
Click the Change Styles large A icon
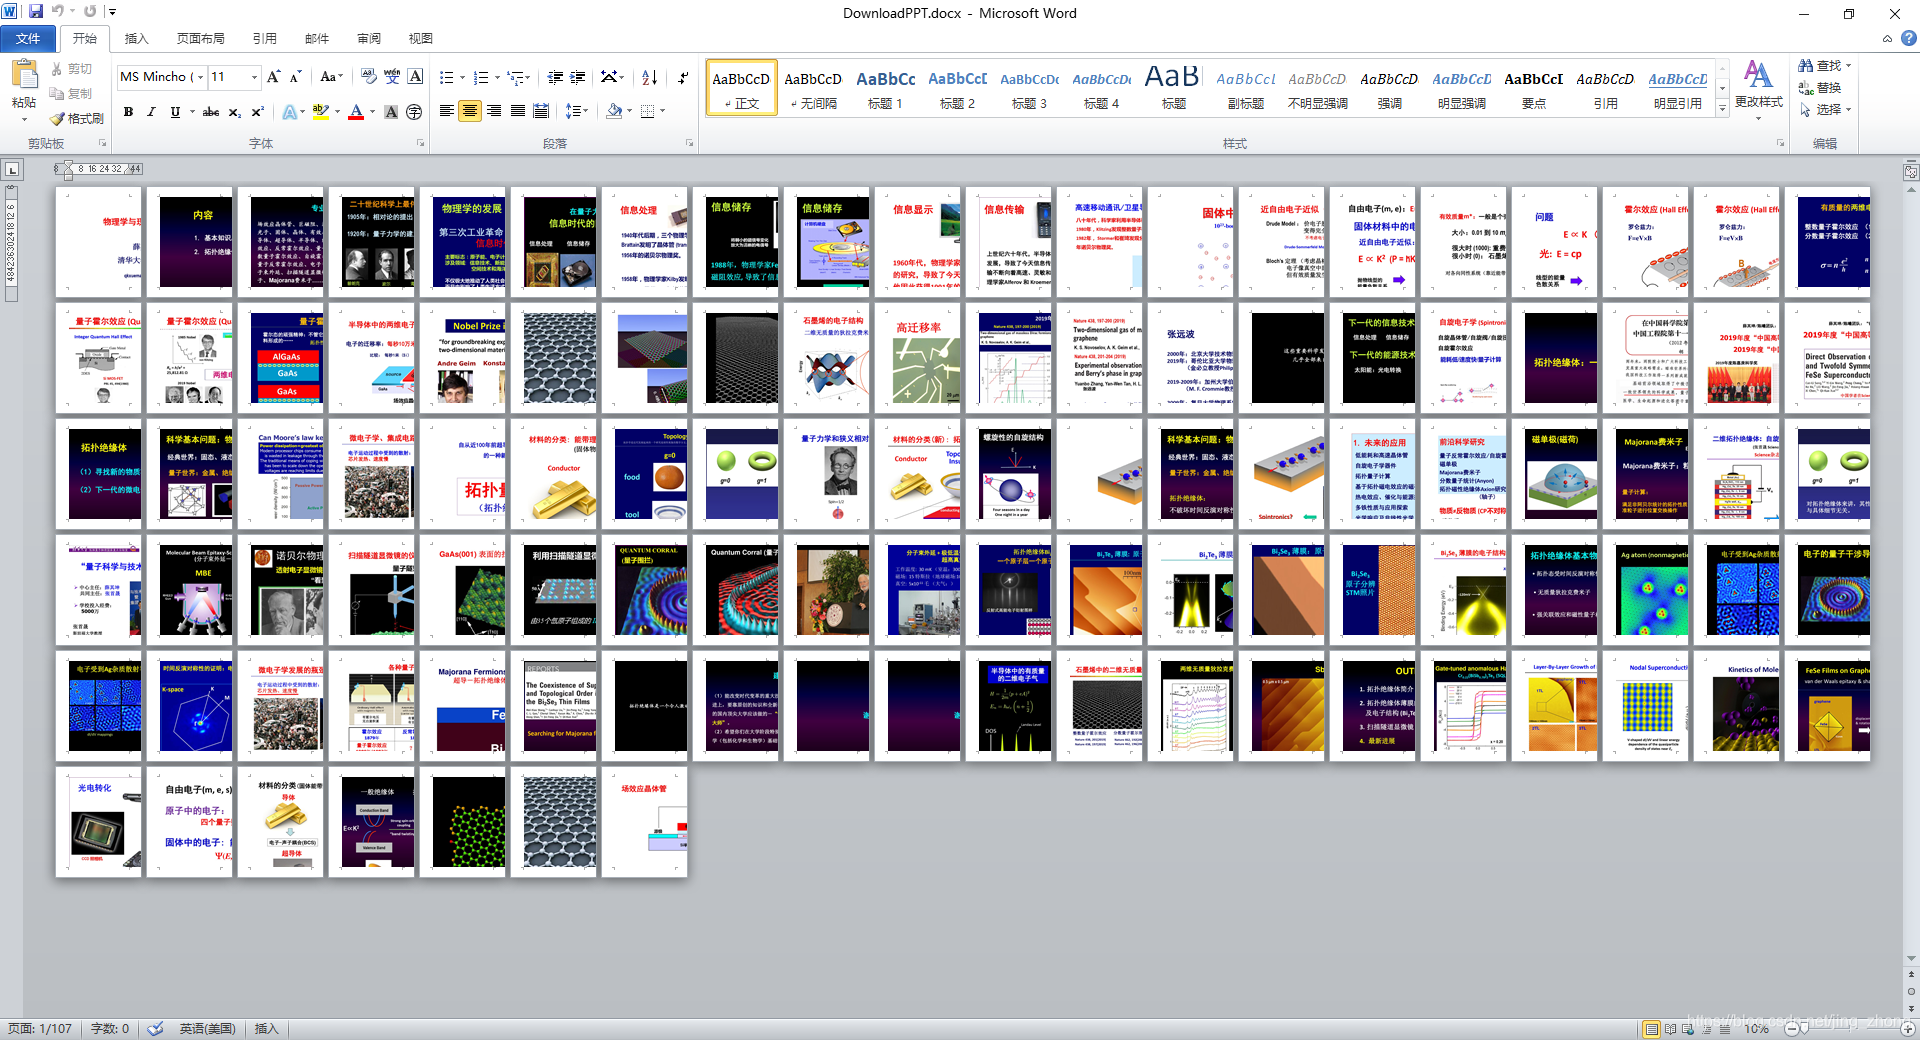tap(1758, 74)
